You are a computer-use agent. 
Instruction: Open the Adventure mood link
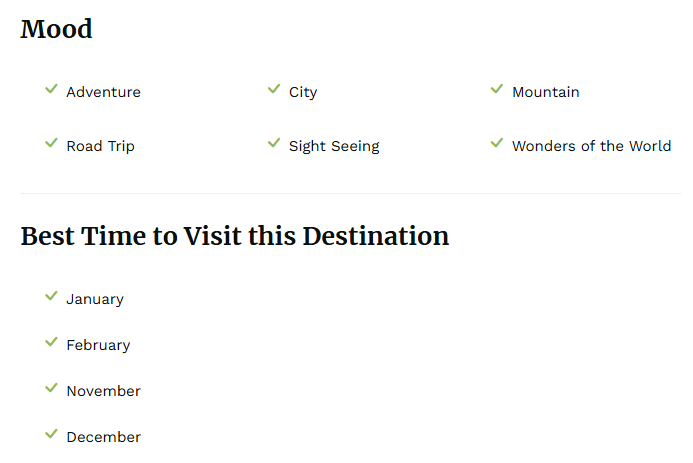click(103, 92)
